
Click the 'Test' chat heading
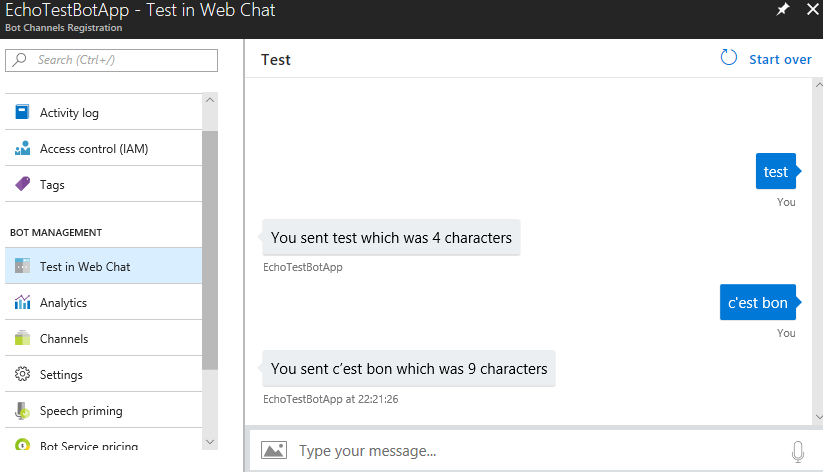(x=276, y=60)
